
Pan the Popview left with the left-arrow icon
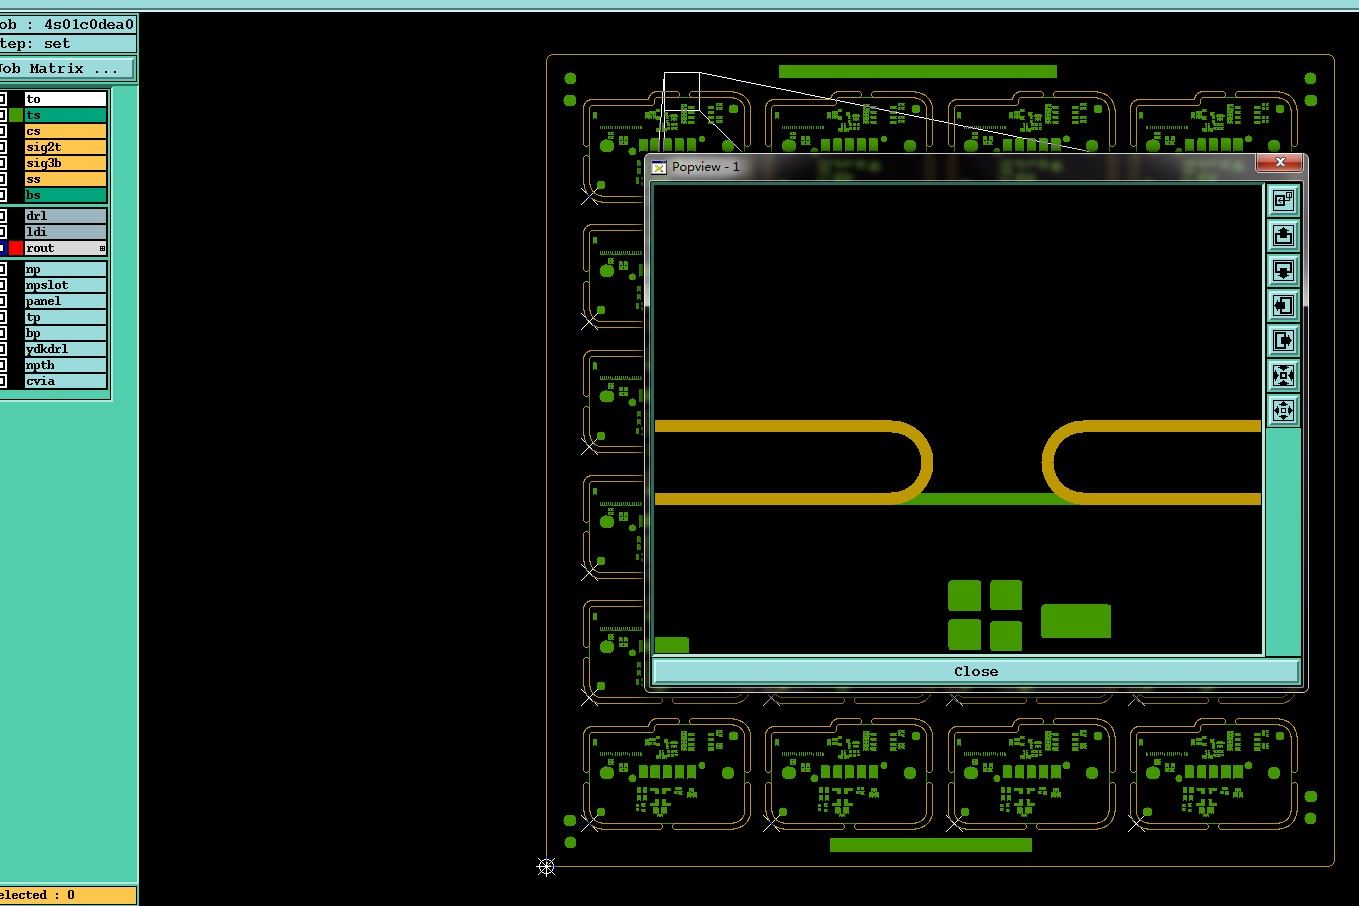(x=1283, y=305)
